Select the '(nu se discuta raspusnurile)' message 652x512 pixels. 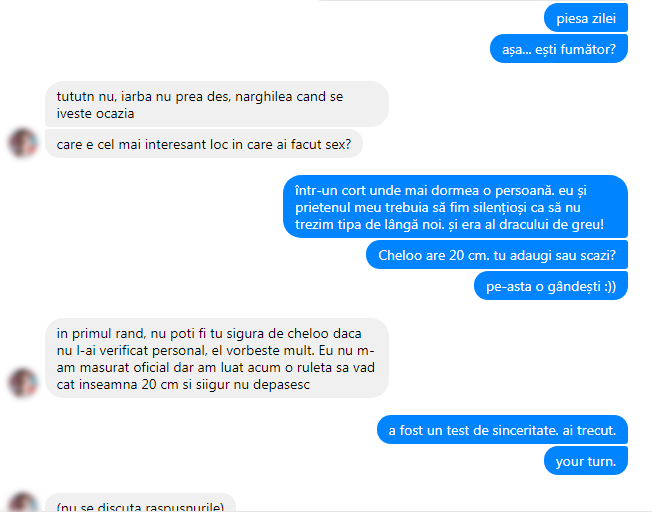click(x=140, y=503)
